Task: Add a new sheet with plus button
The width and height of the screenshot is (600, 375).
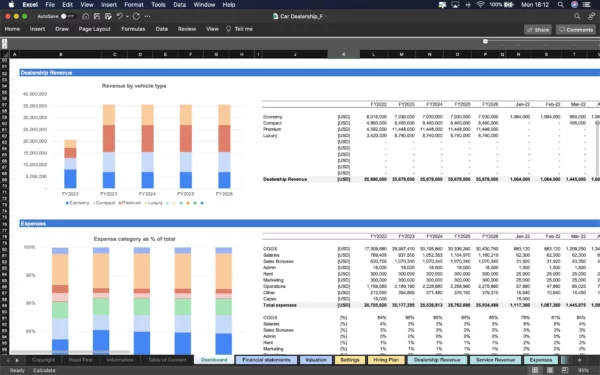Action: click(579, 360)
